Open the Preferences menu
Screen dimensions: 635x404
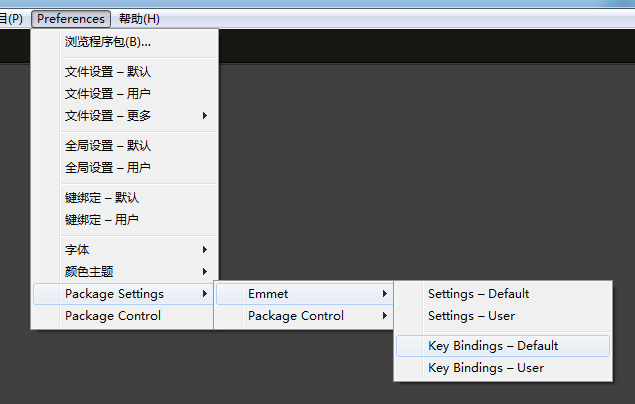pos(71,19)
